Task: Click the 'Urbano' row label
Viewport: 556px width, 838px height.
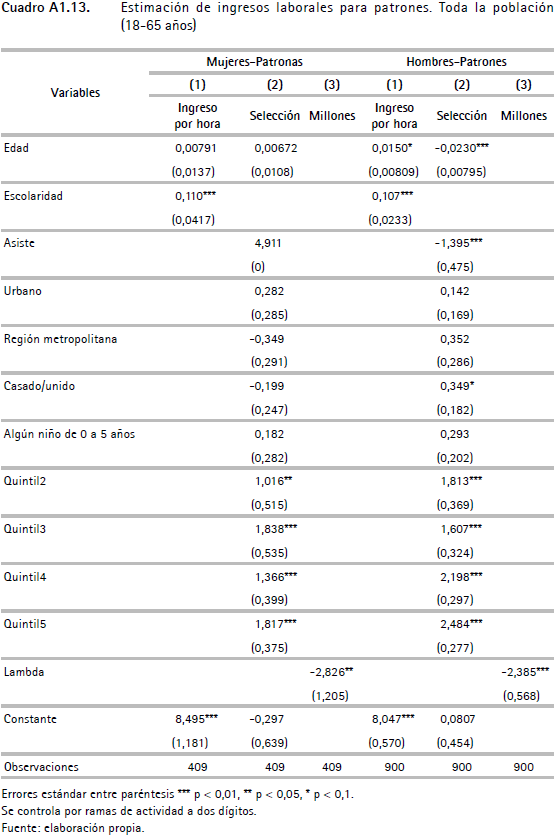Action: 22,291
